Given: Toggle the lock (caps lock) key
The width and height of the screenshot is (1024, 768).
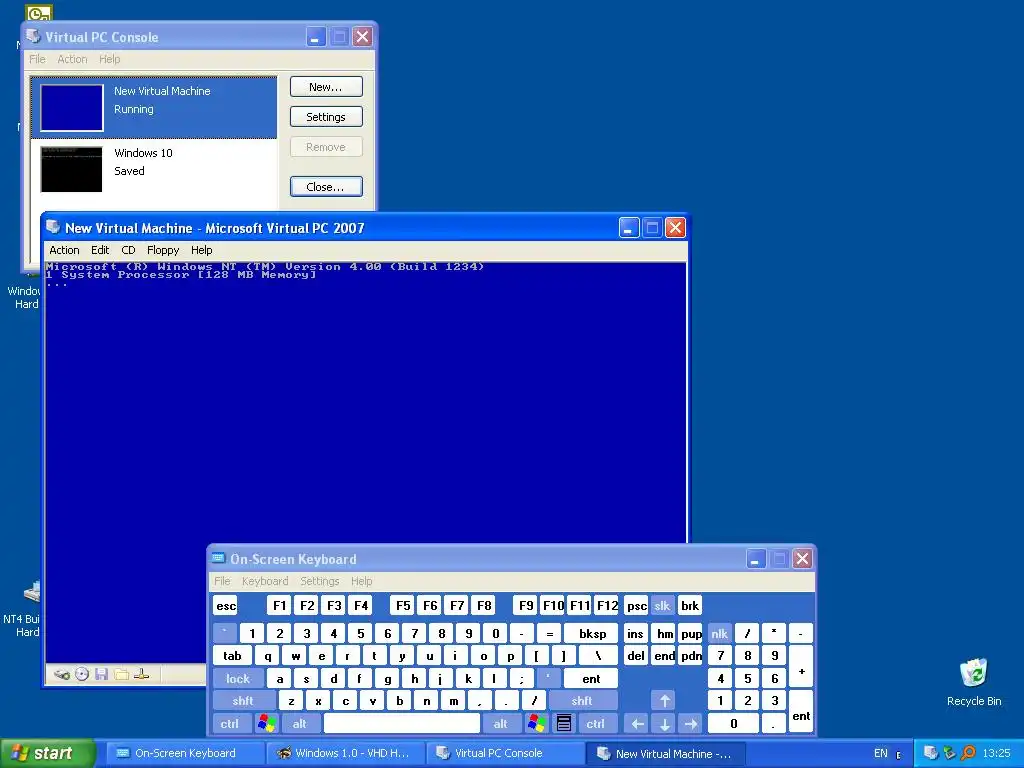Looking at the screenshot, I should point(238,679).
